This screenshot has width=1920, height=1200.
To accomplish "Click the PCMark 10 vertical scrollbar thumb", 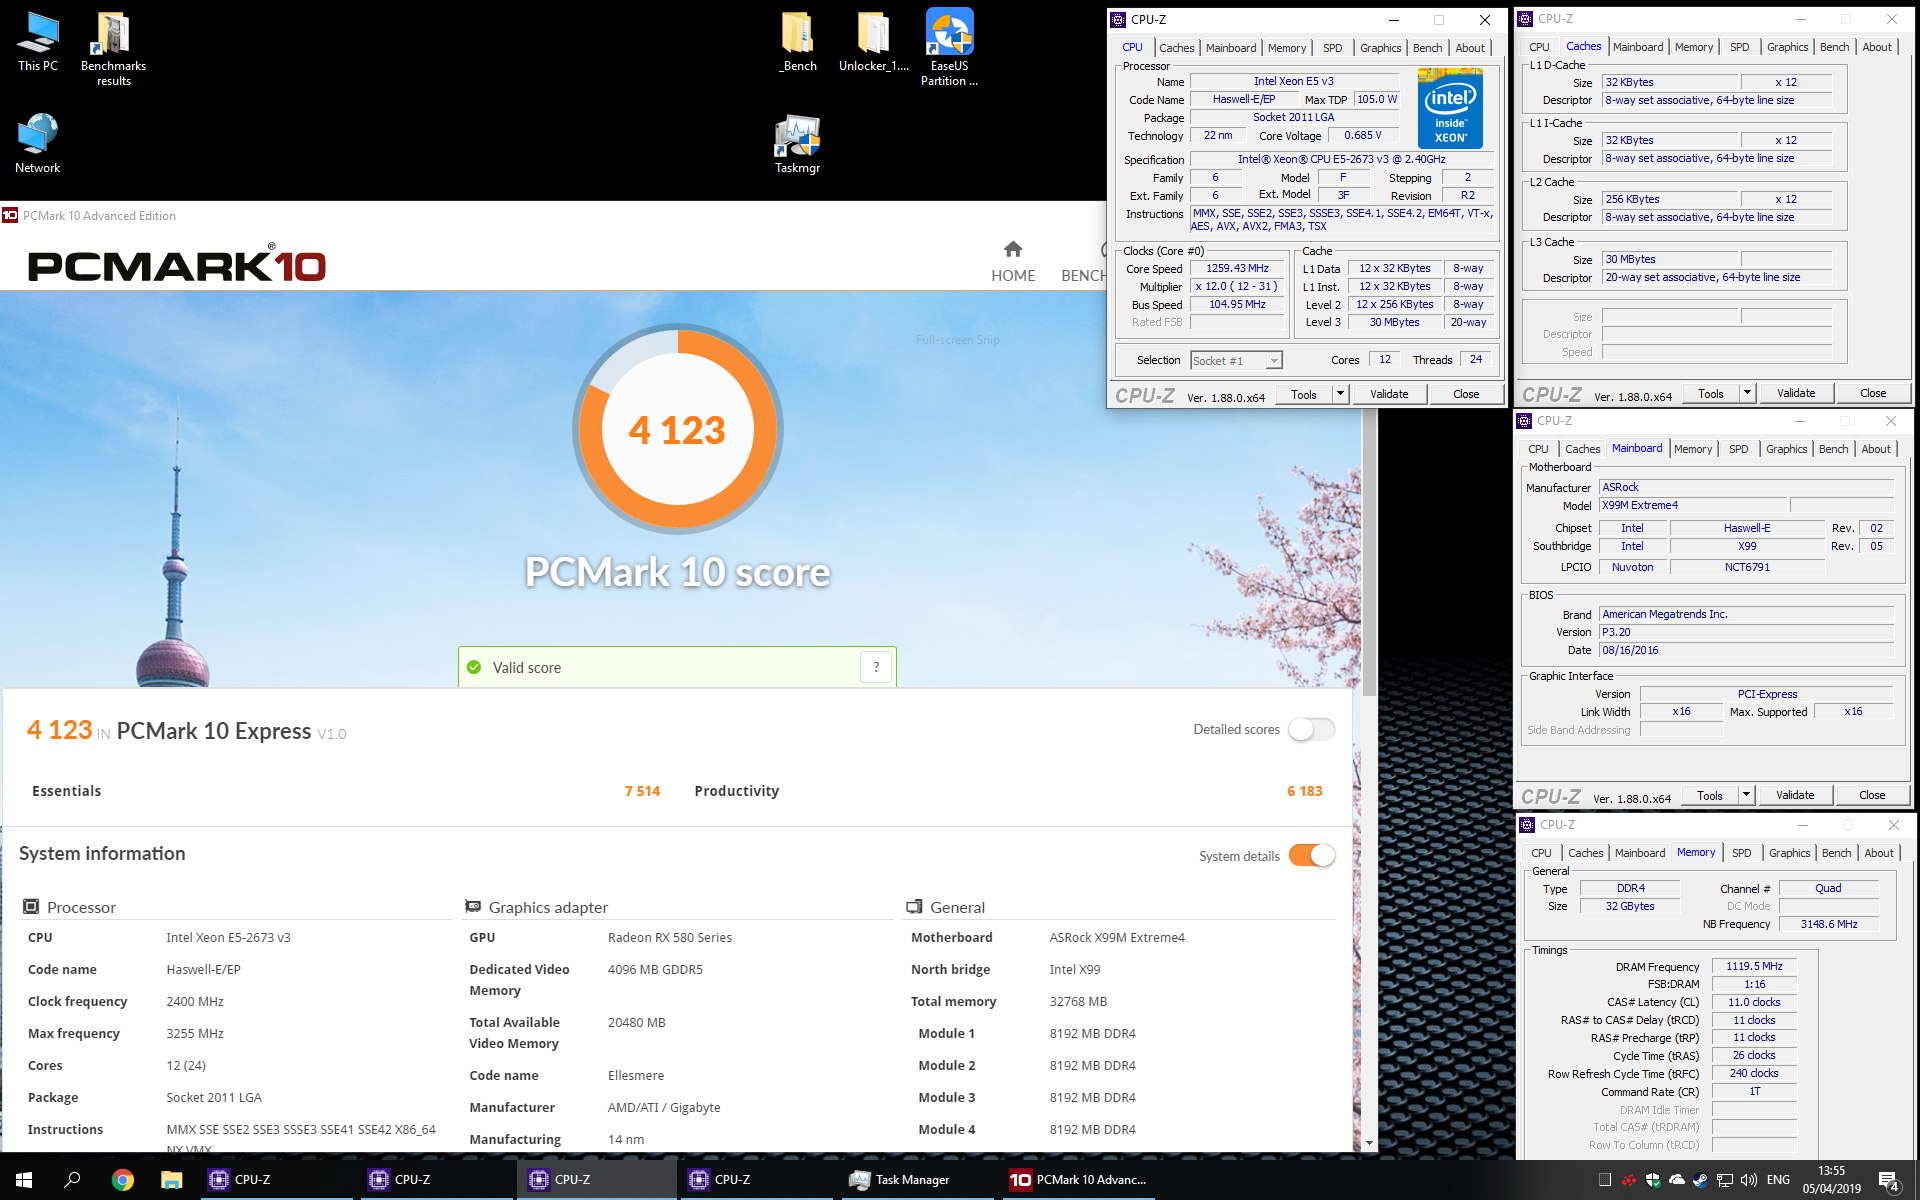I will point(1369,553).
